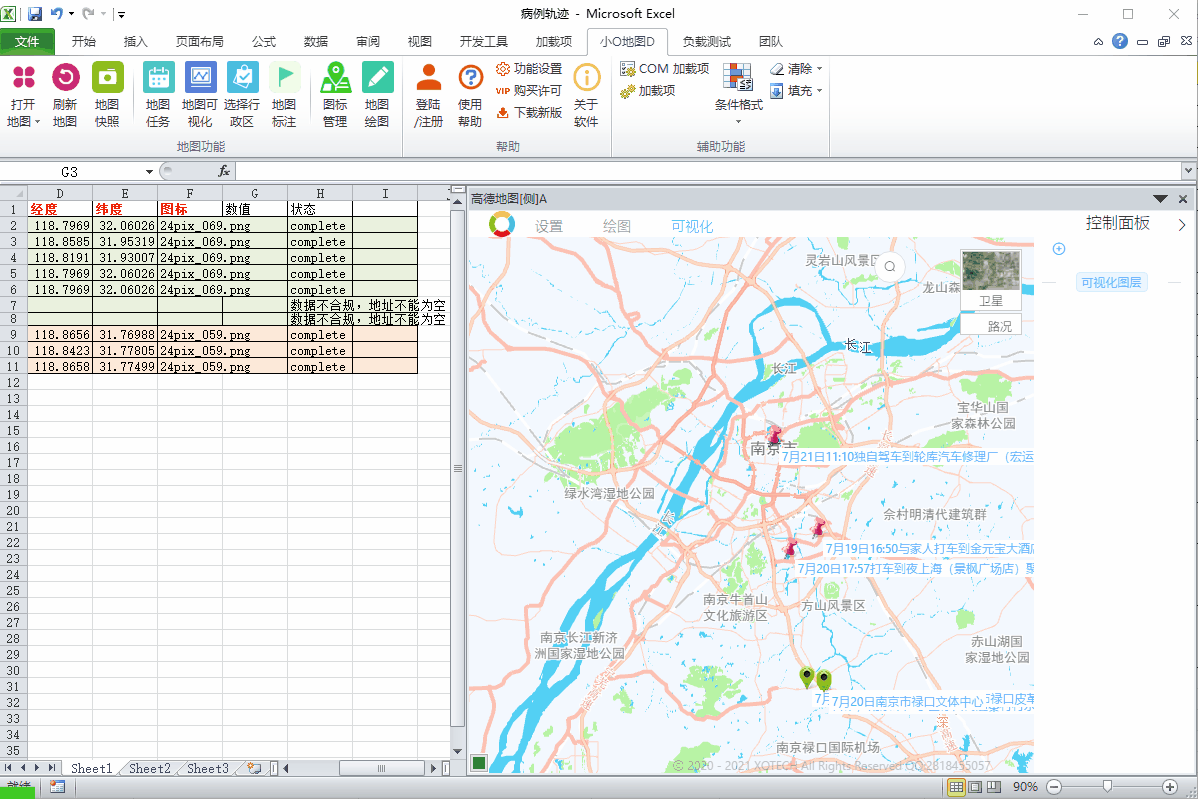Launch 地图可视化 chart icon

click(x=200, y=77)
